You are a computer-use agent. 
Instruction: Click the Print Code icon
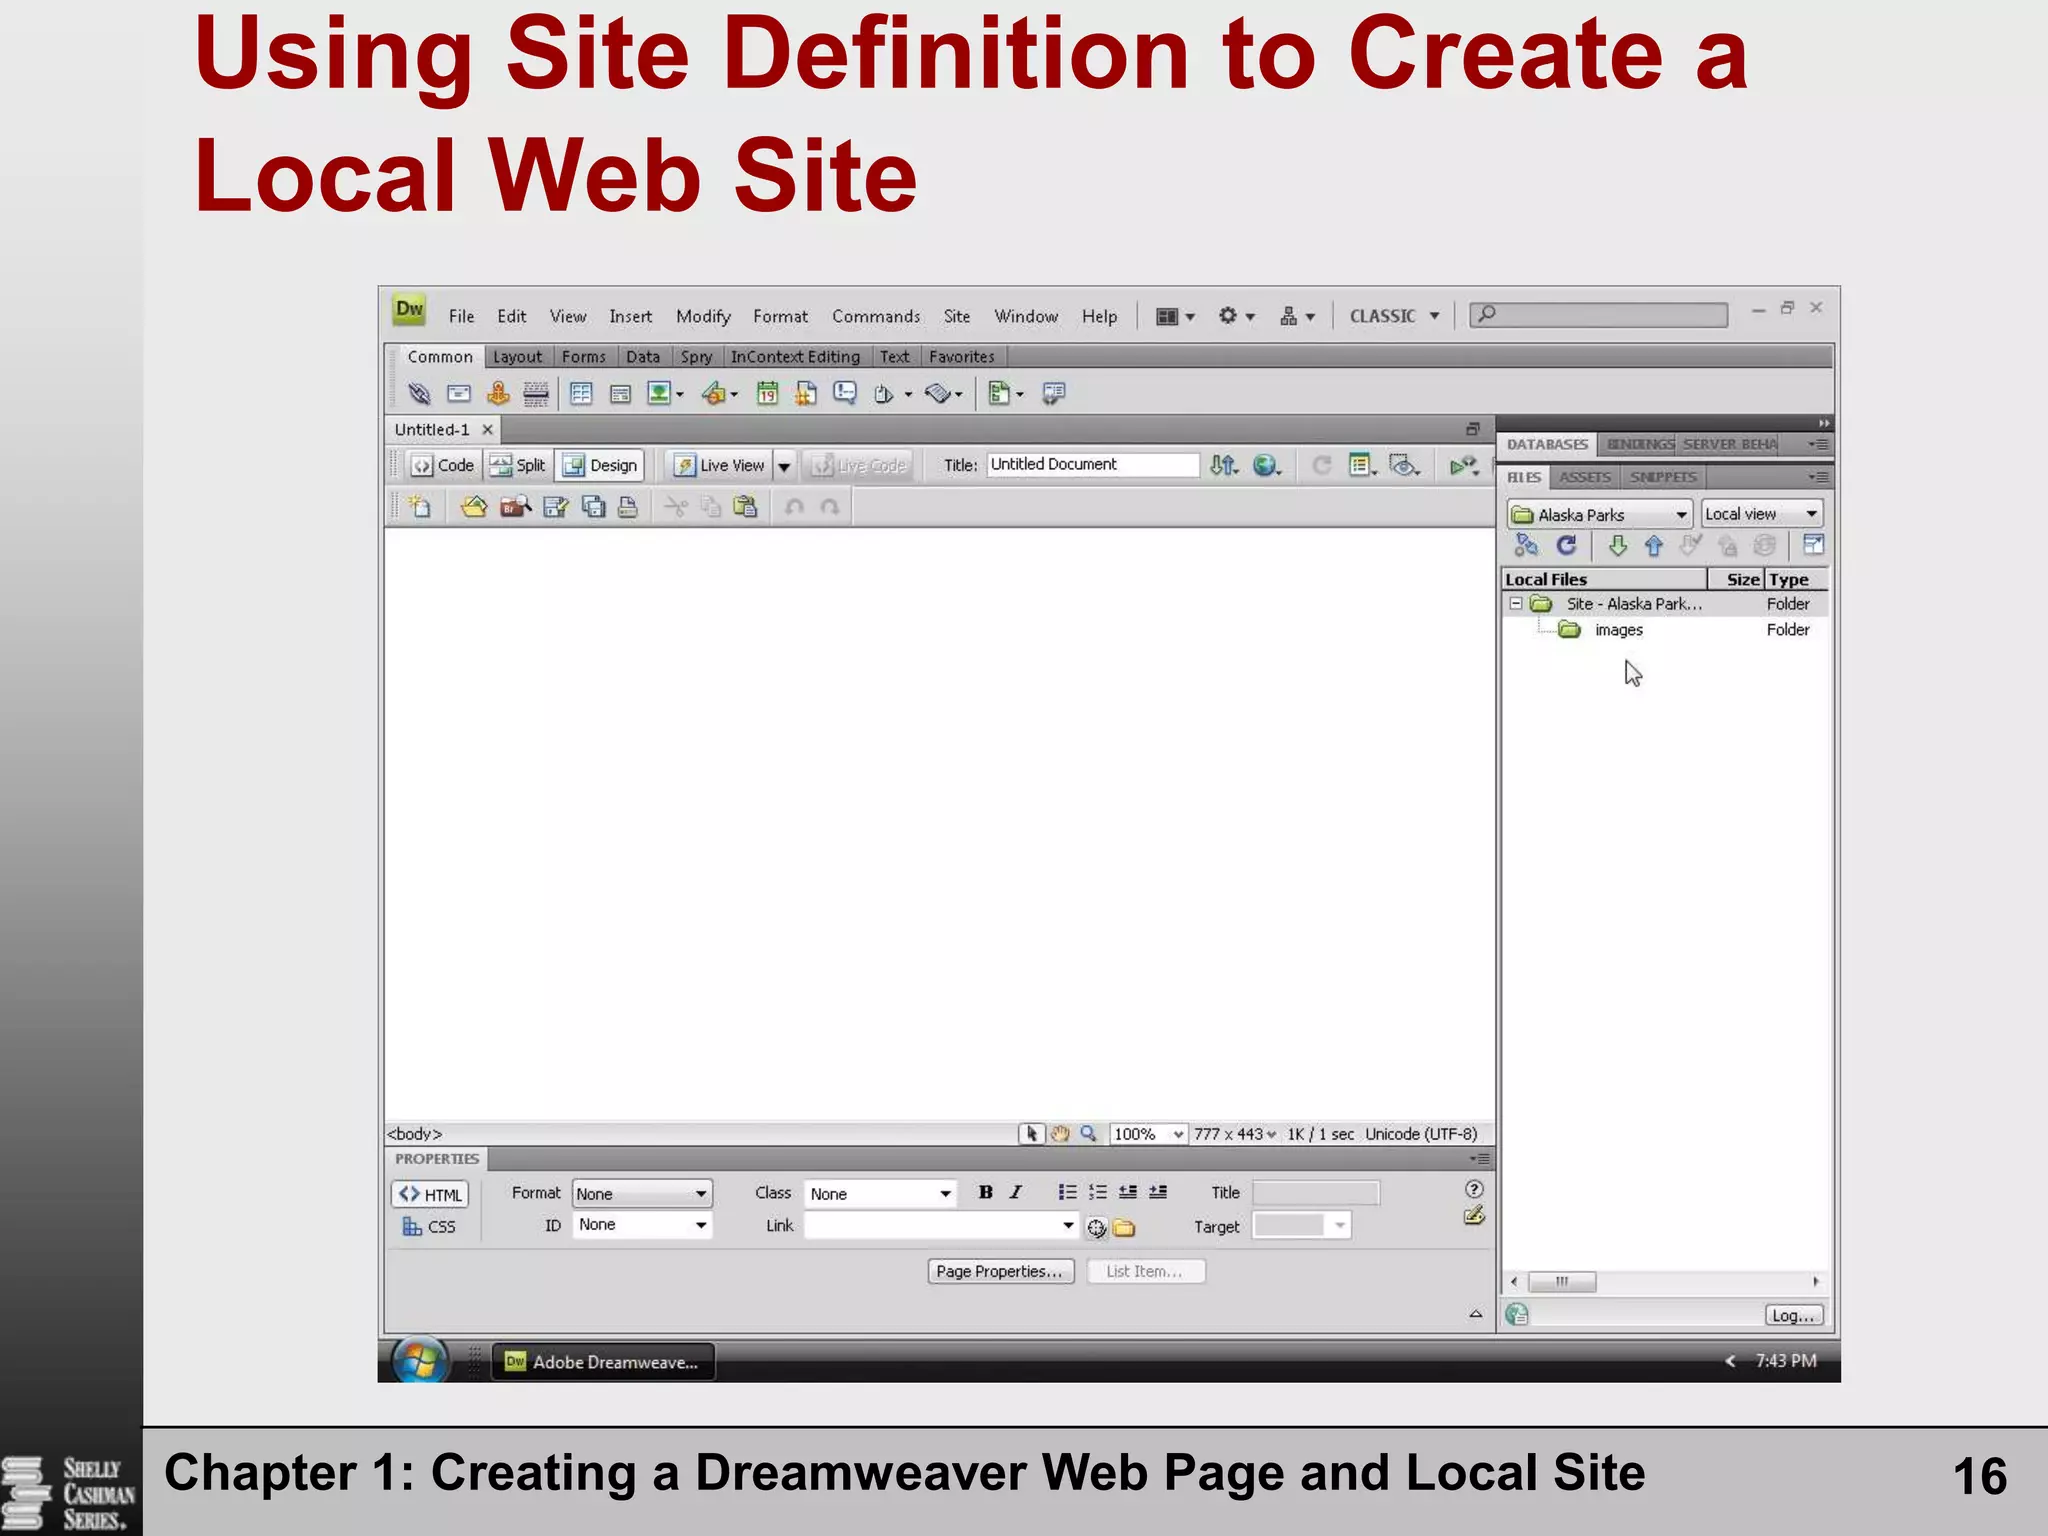[x=627, y=507]
